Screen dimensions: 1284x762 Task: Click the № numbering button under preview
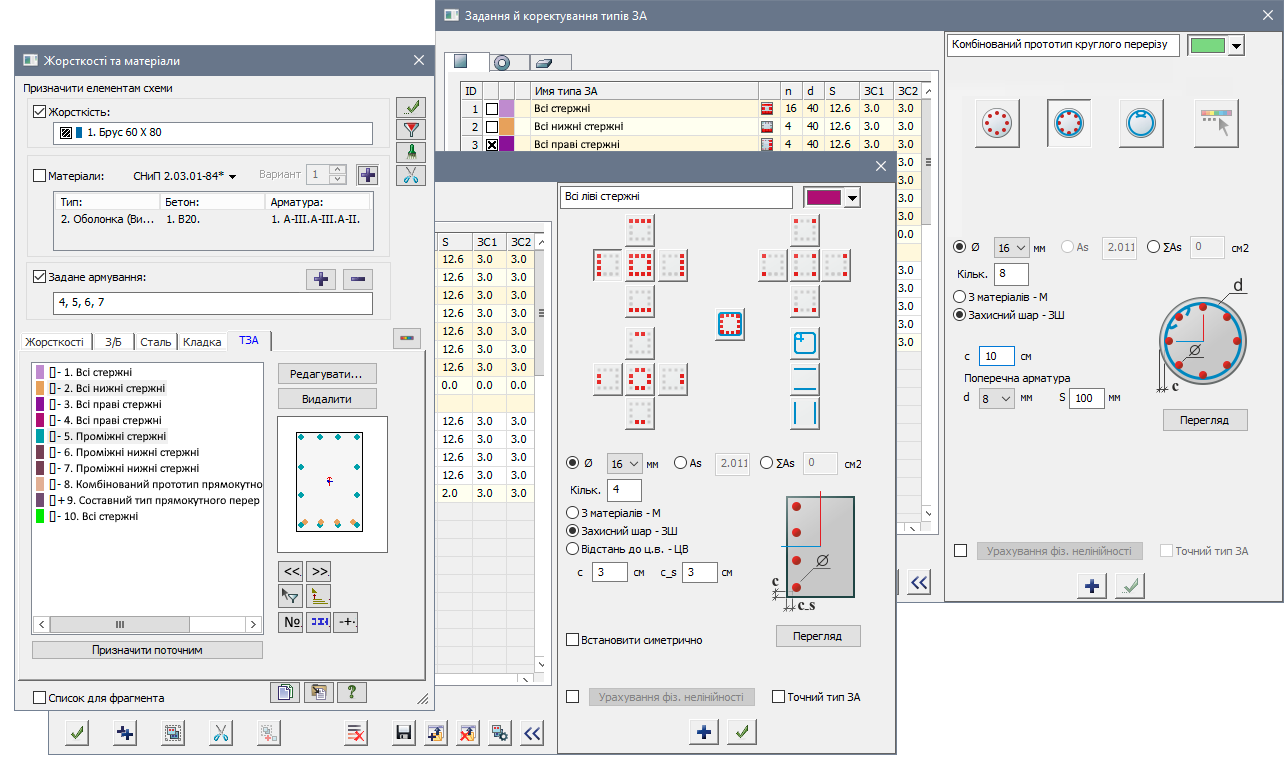coord(291,621)
